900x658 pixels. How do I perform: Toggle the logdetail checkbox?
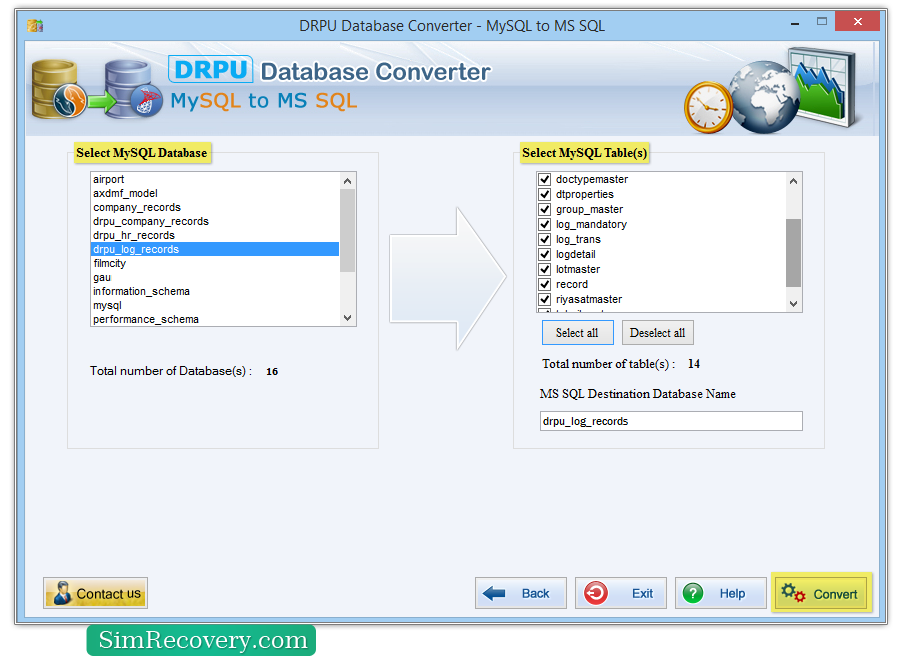[544, 254]
